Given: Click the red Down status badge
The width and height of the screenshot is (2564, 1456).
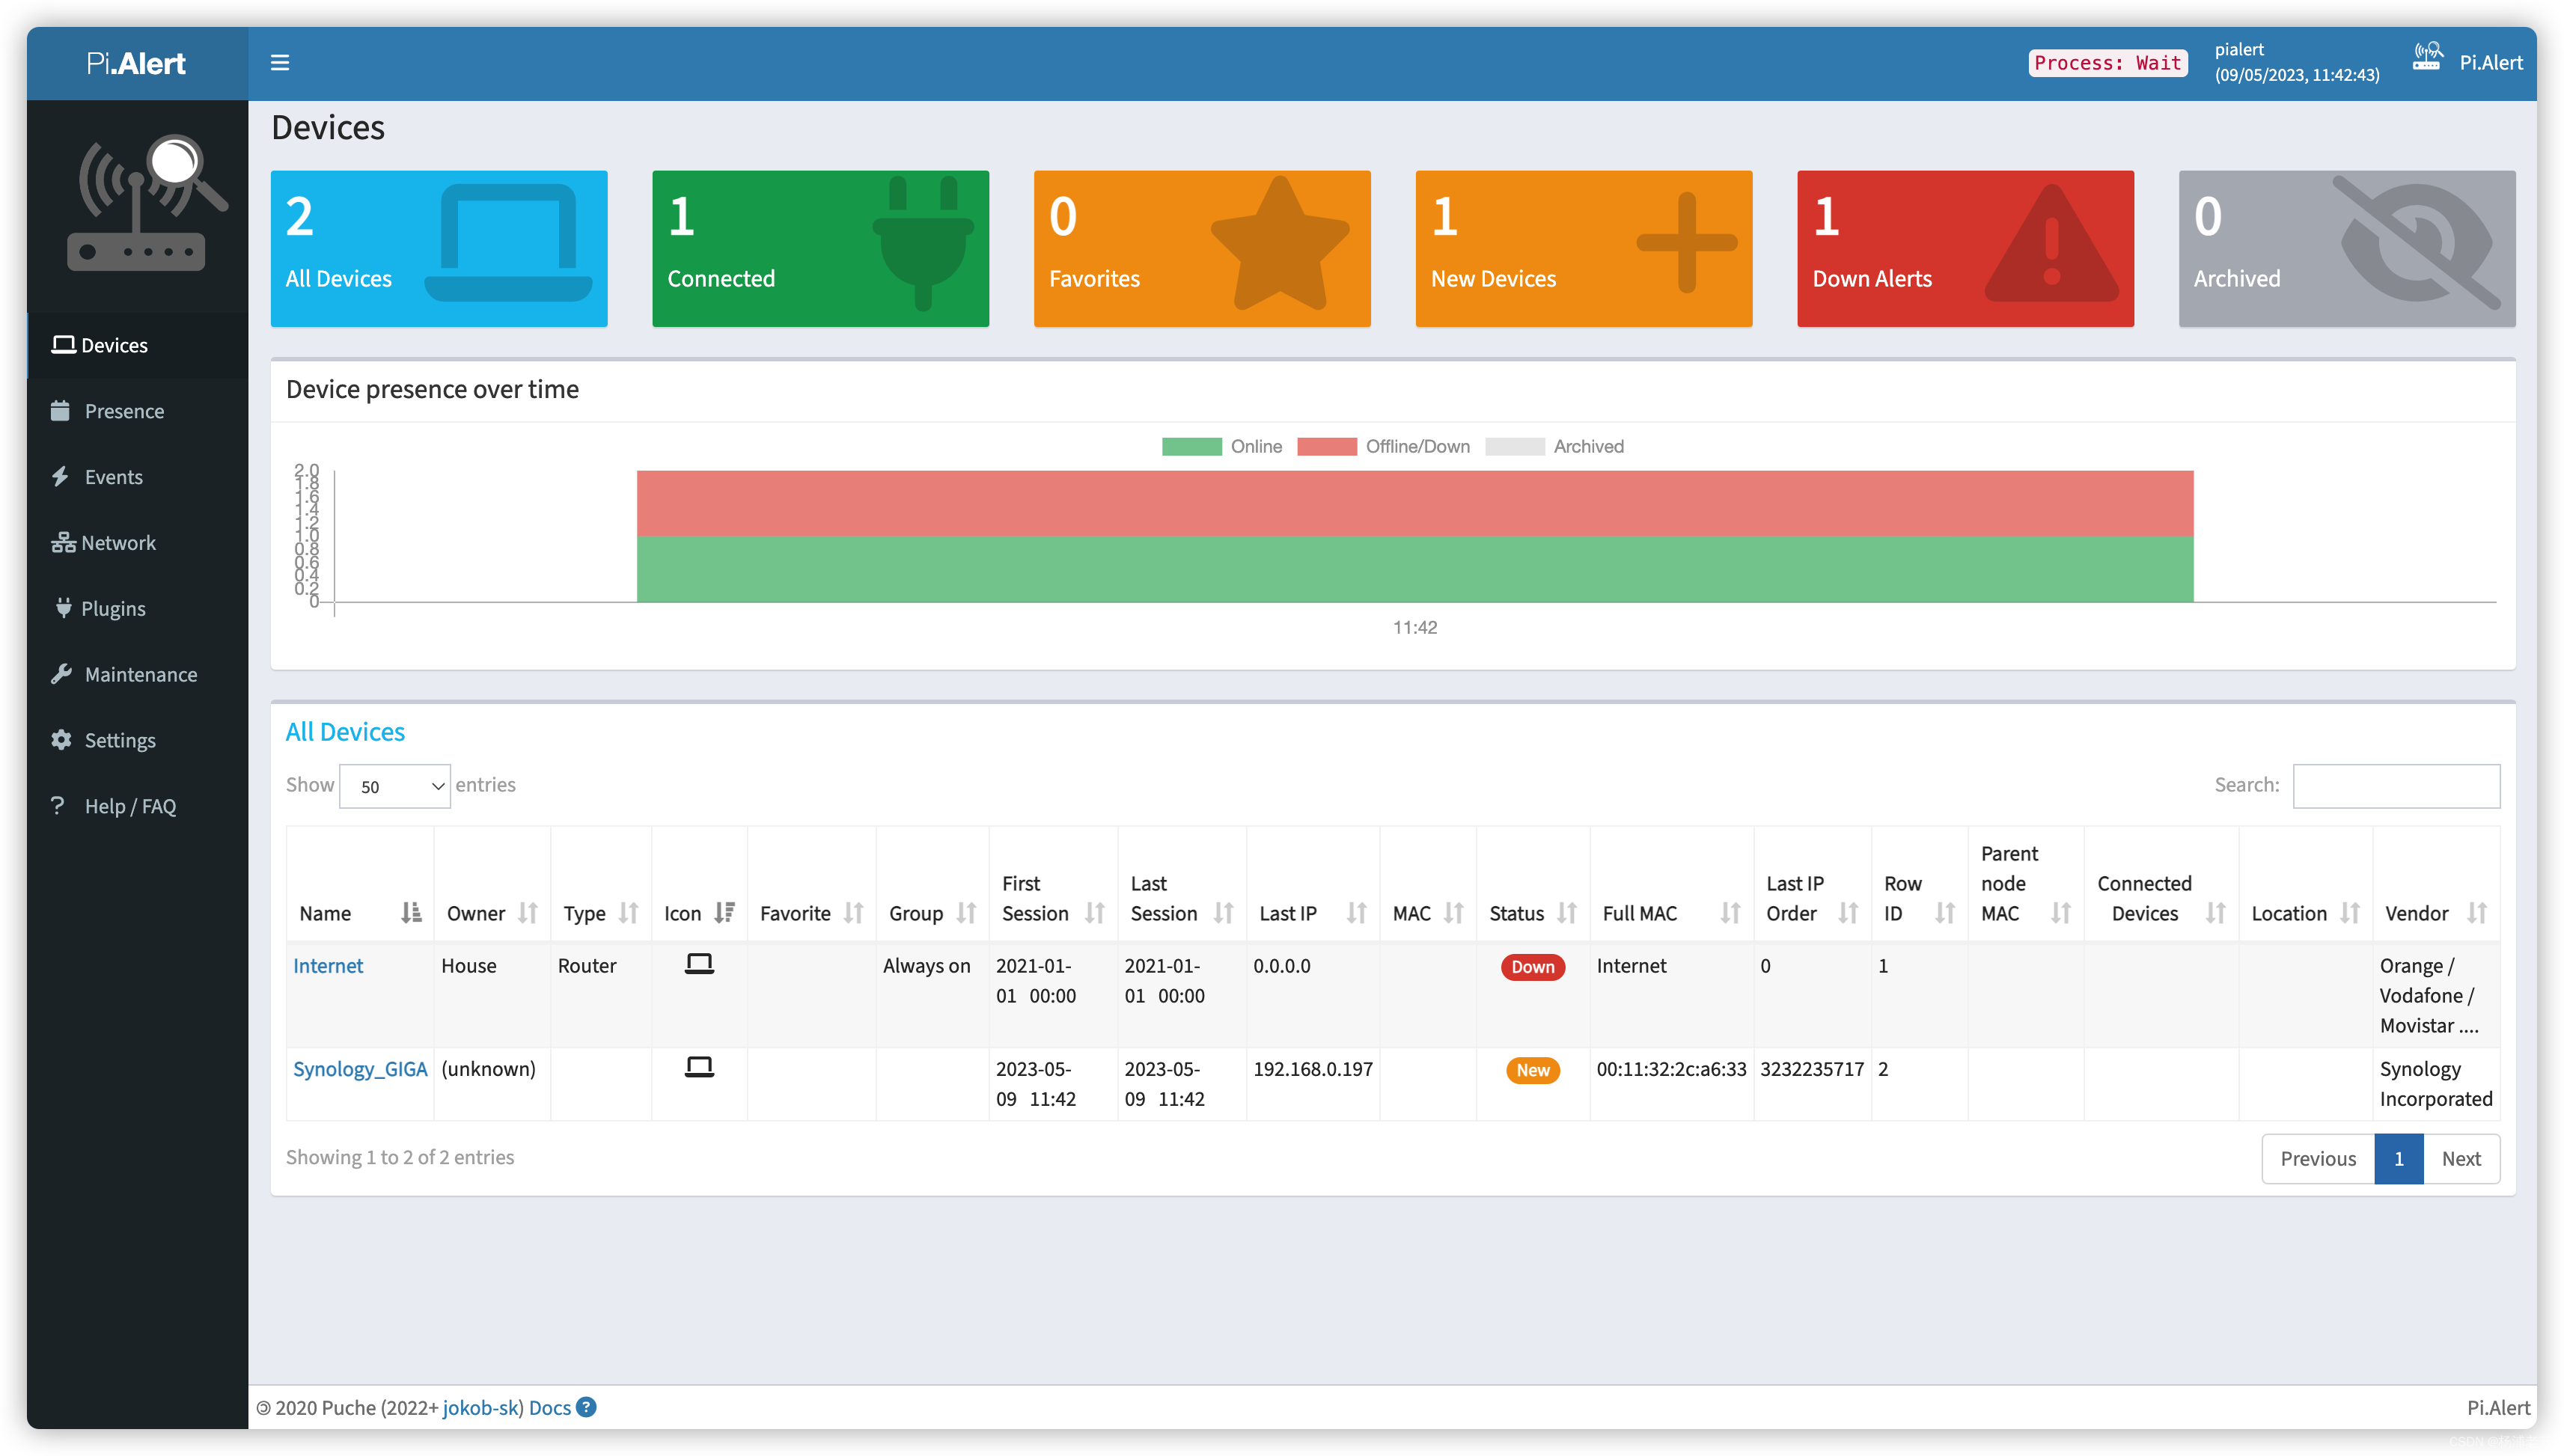Looking at the screenshot, I should [1532, 966].
